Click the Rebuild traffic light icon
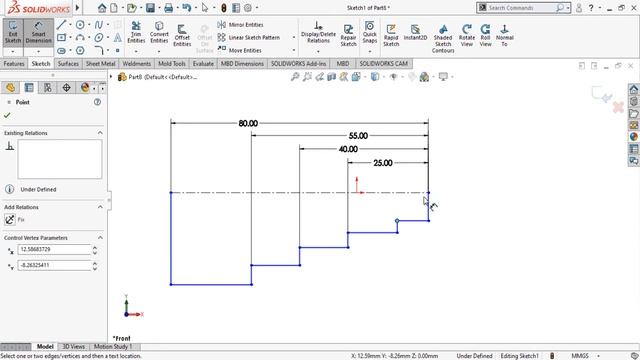Screen dimensions: 640x360 pos(224,8)
